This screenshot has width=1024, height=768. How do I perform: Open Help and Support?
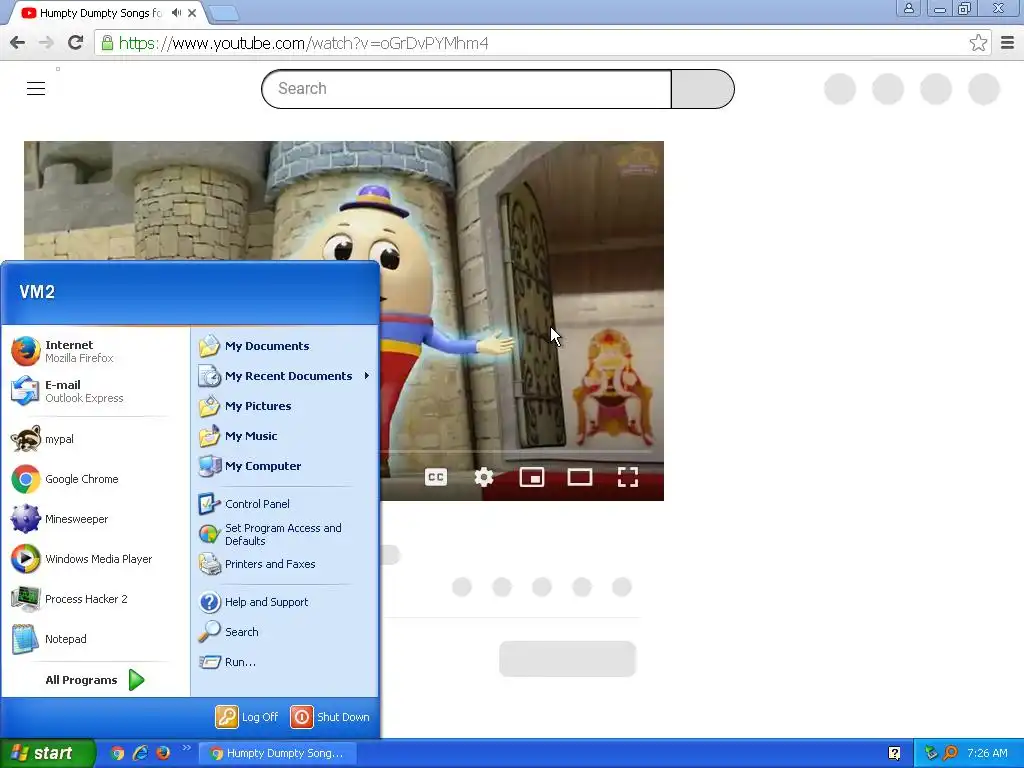[285, 602]
